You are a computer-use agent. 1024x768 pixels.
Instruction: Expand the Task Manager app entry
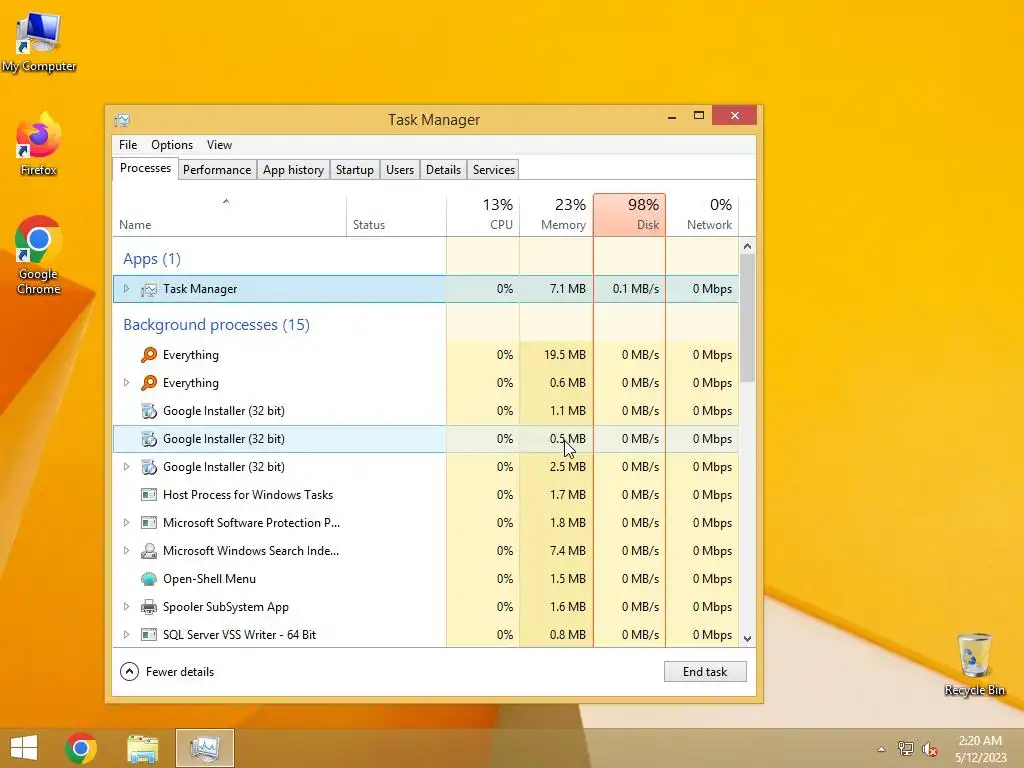point(126,289)
